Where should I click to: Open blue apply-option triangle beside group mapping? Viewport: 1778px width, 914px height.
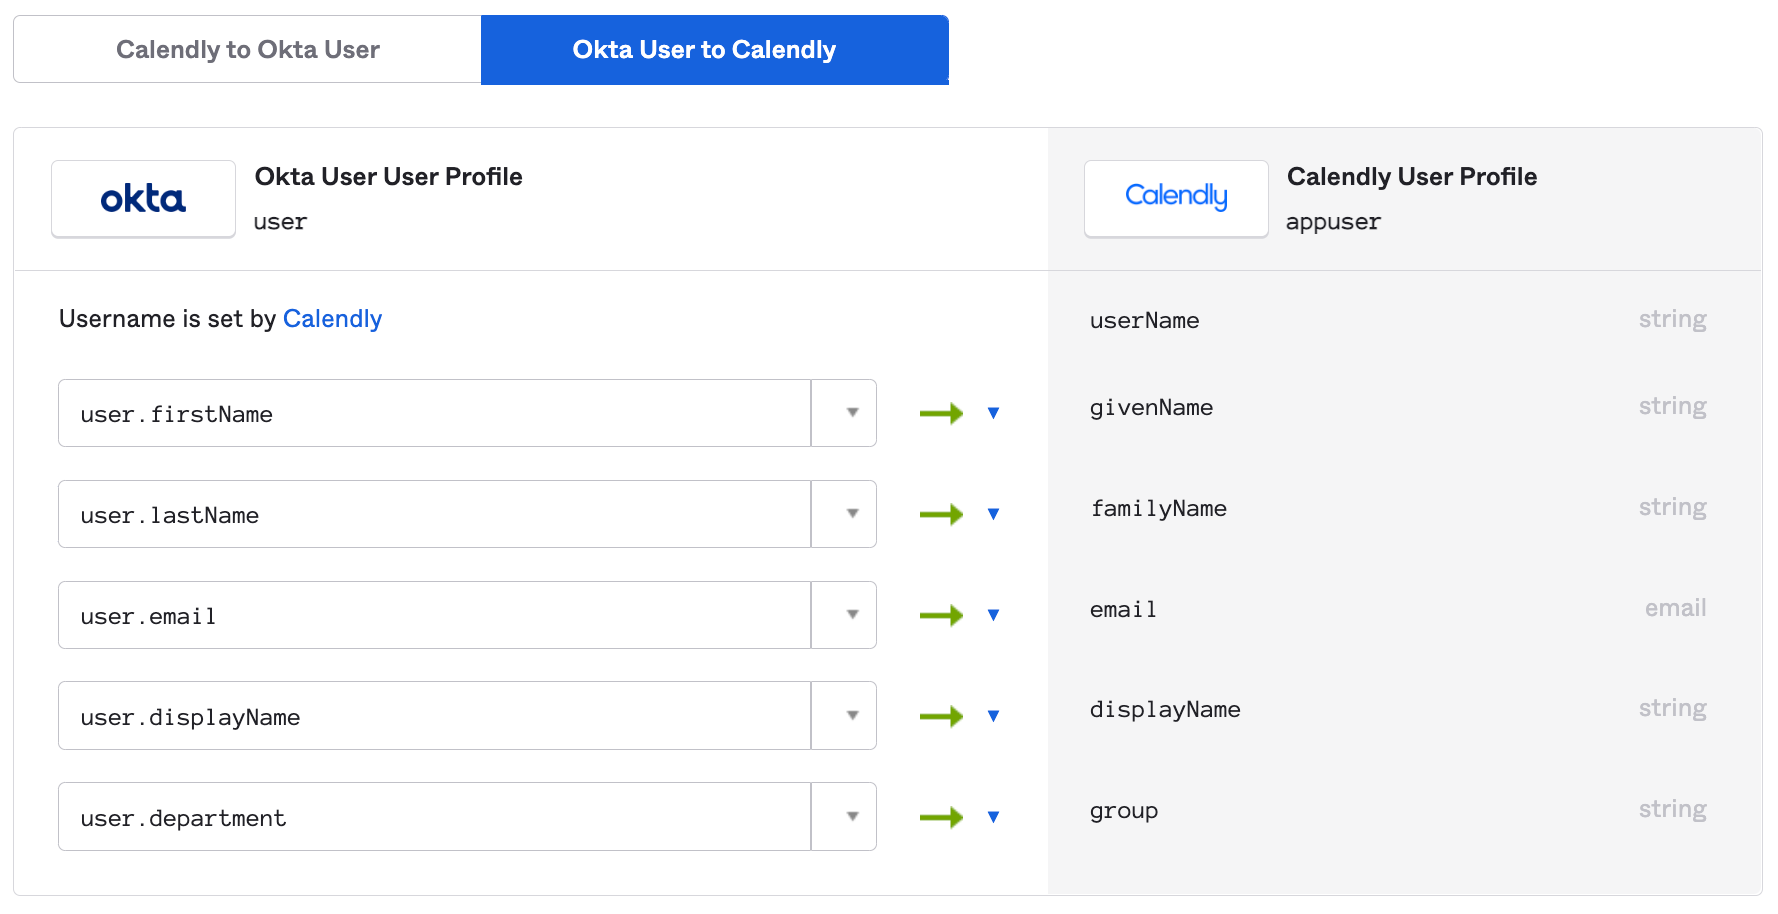(993, 817)
